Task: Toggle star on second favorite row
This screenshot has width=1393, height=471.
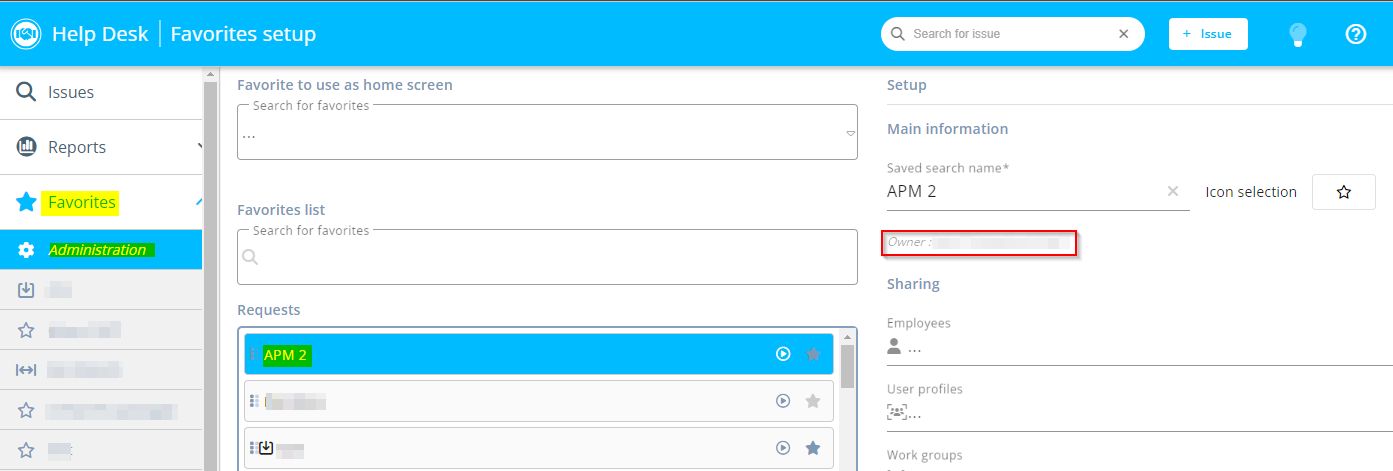Action: (x=813, y=401)
